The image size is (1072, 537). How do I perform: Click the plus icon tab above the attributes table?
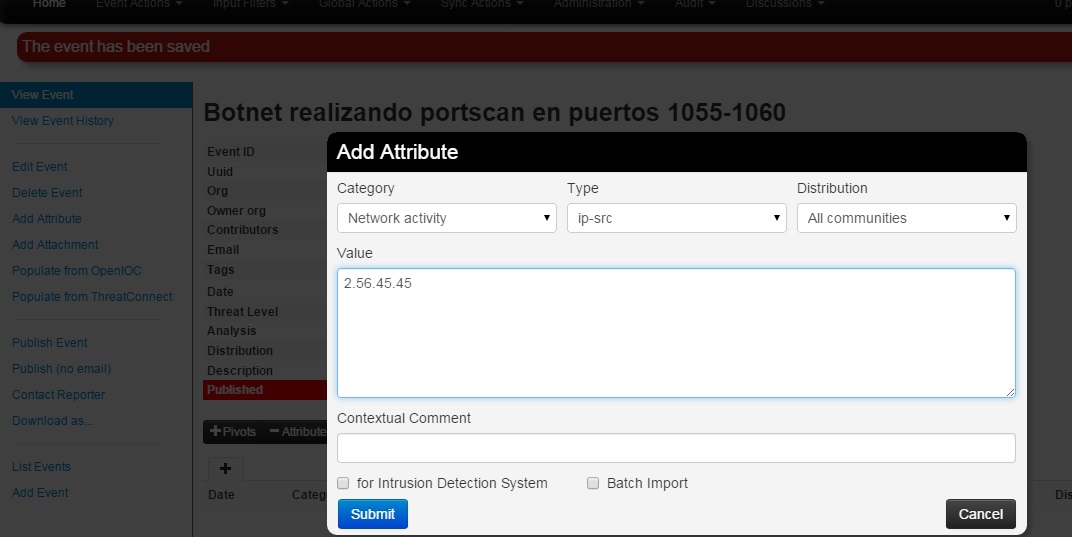[225, 468]
